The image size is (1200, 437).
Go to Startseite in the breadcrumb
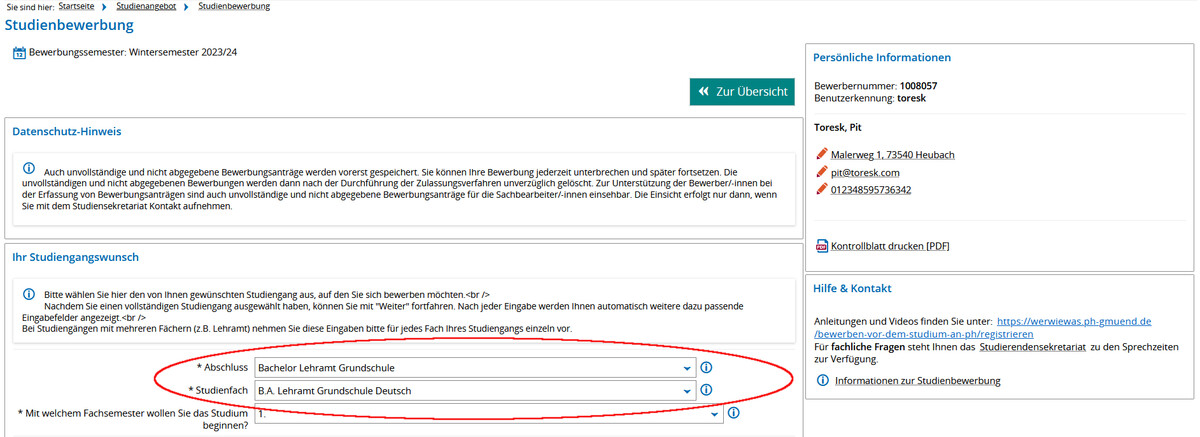[x=77, y=6]
